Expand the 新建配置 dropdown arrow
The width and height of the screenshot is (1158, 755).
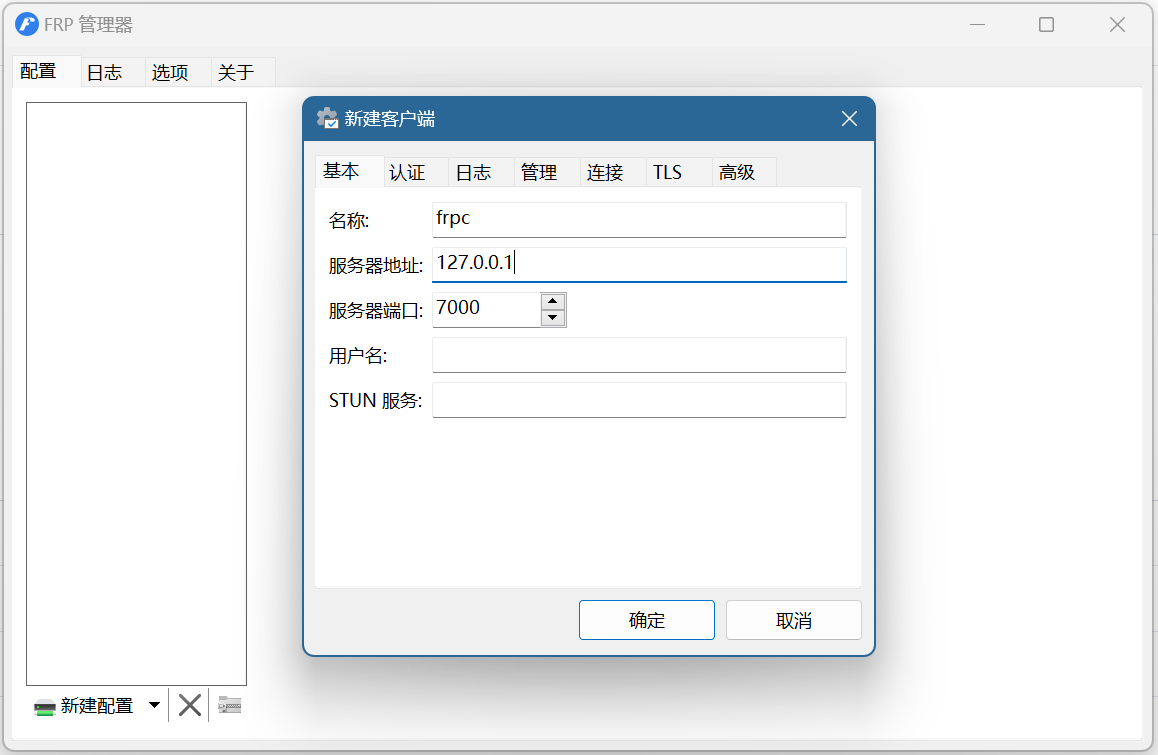click(x=154, y=706)
